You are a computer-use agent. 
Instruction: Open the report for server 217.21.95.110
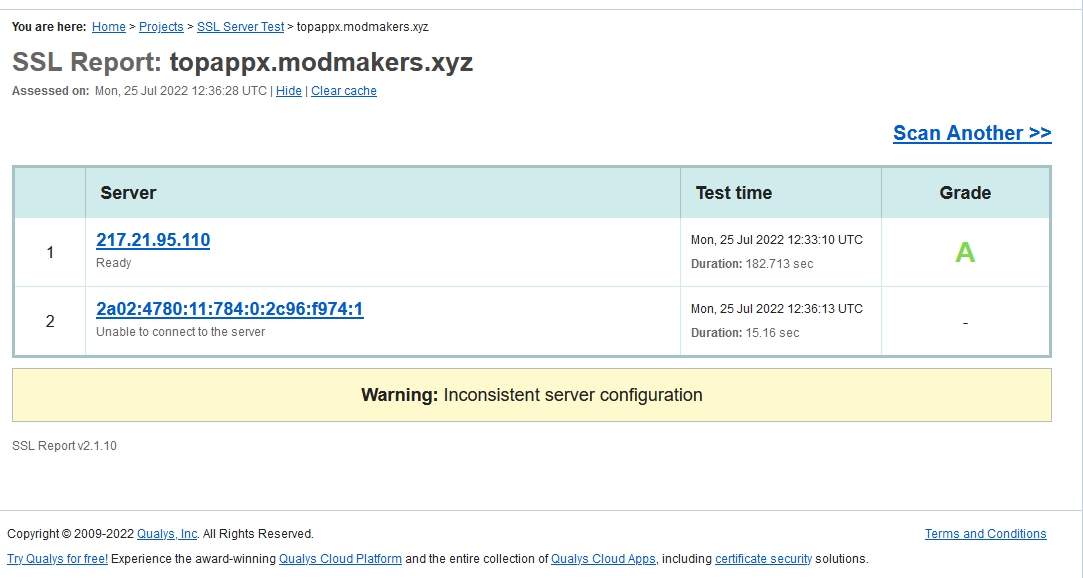pyautogui.click(x=152, y=240)
